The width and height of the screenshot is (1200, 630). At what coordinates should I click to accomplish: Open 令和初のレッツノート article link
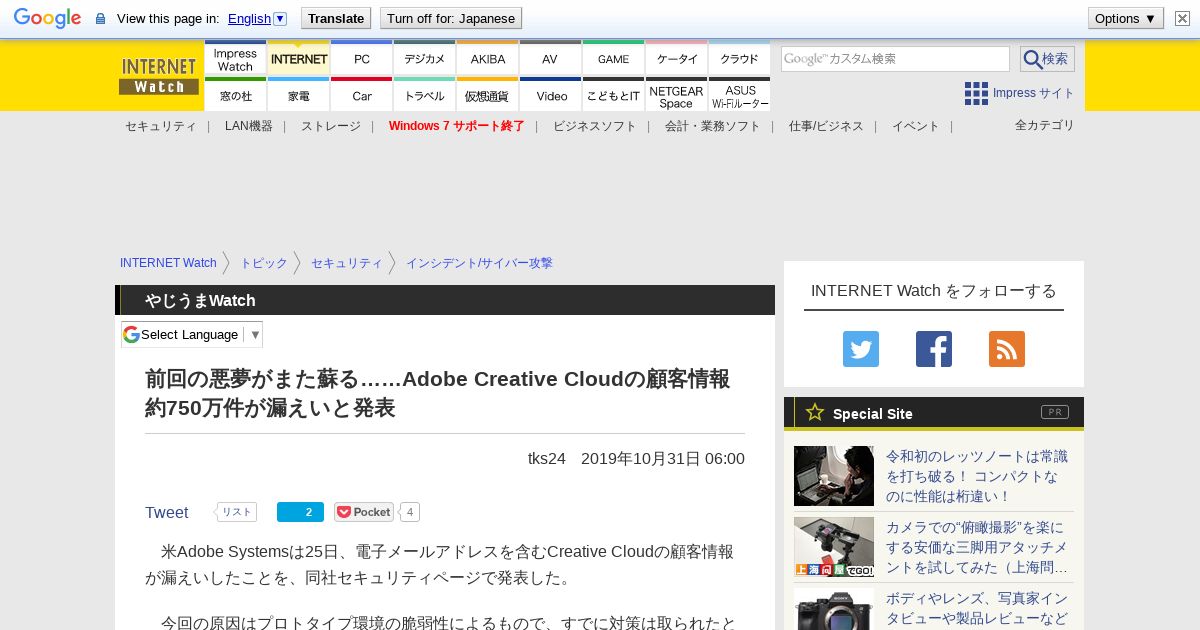pyautogui.click(x=977, y=476)
